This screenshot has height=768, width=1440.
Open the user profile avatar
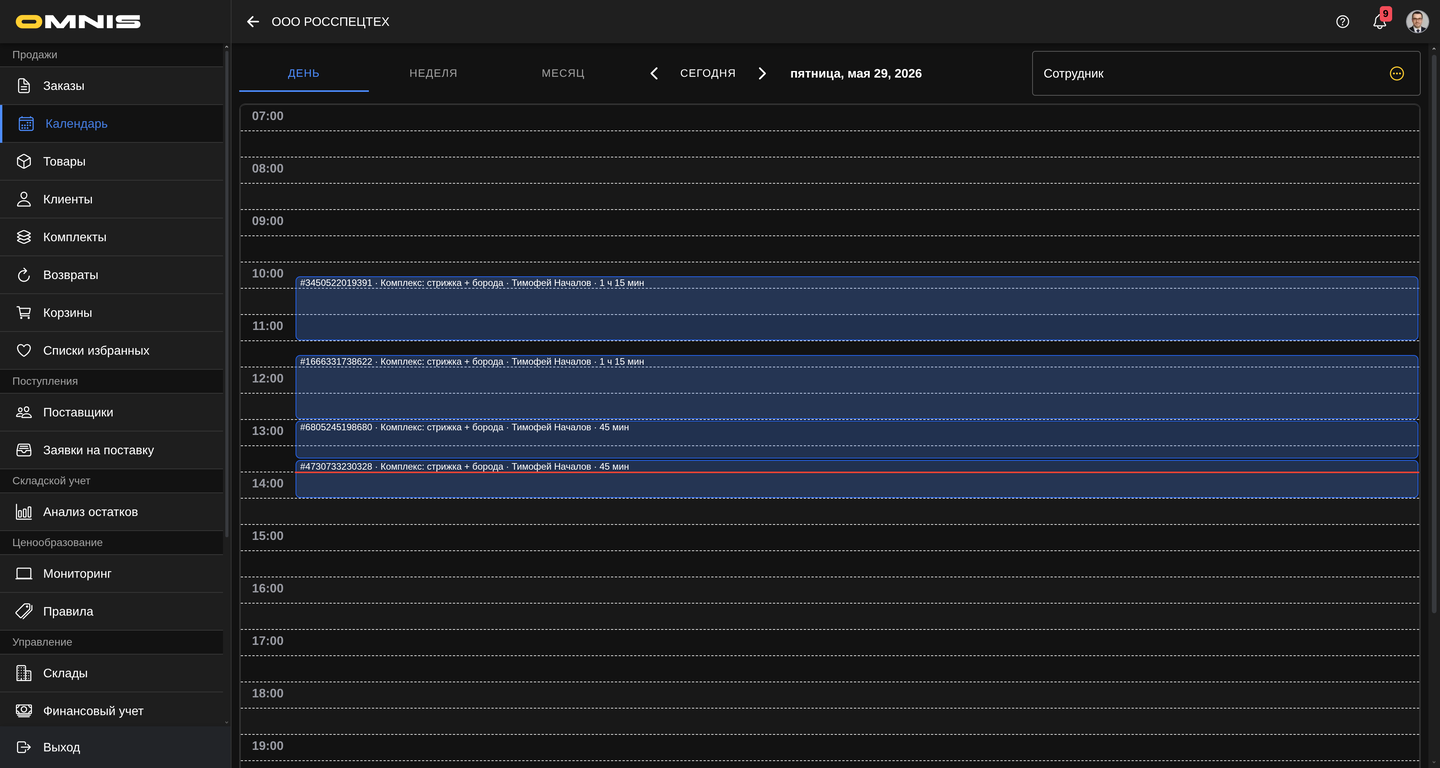pos(1417,22)
